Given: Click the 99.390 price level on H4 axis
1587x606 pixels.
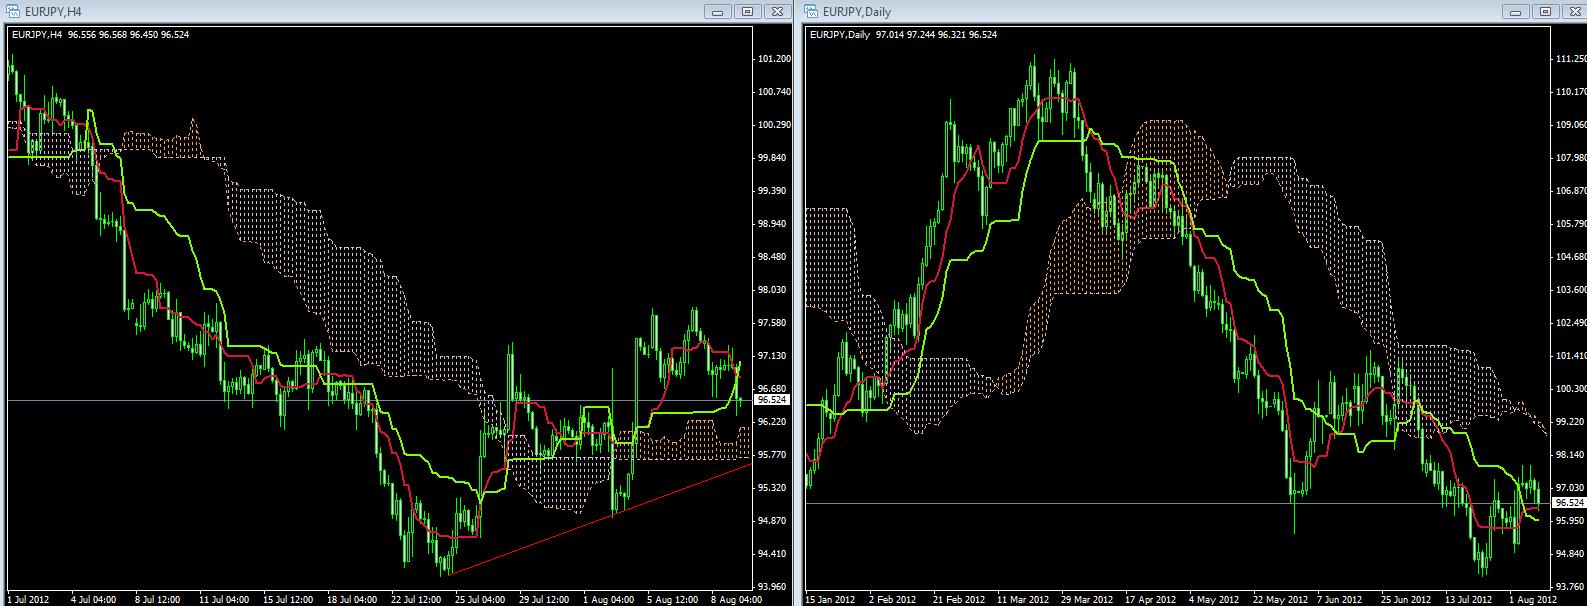Looking at the screenshot, I should (x=775, y=191).
